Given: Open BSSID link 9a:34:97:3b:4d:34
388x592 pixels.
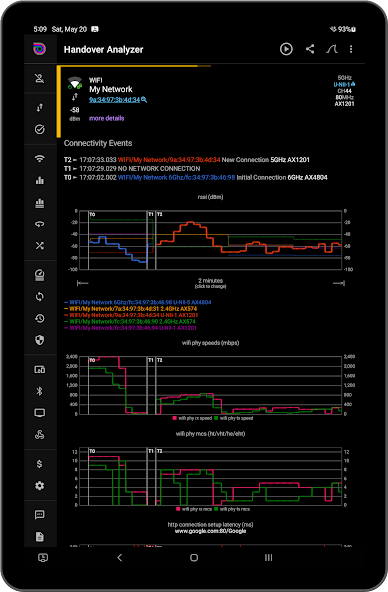Looking at the screenshot, I should 114,100.
